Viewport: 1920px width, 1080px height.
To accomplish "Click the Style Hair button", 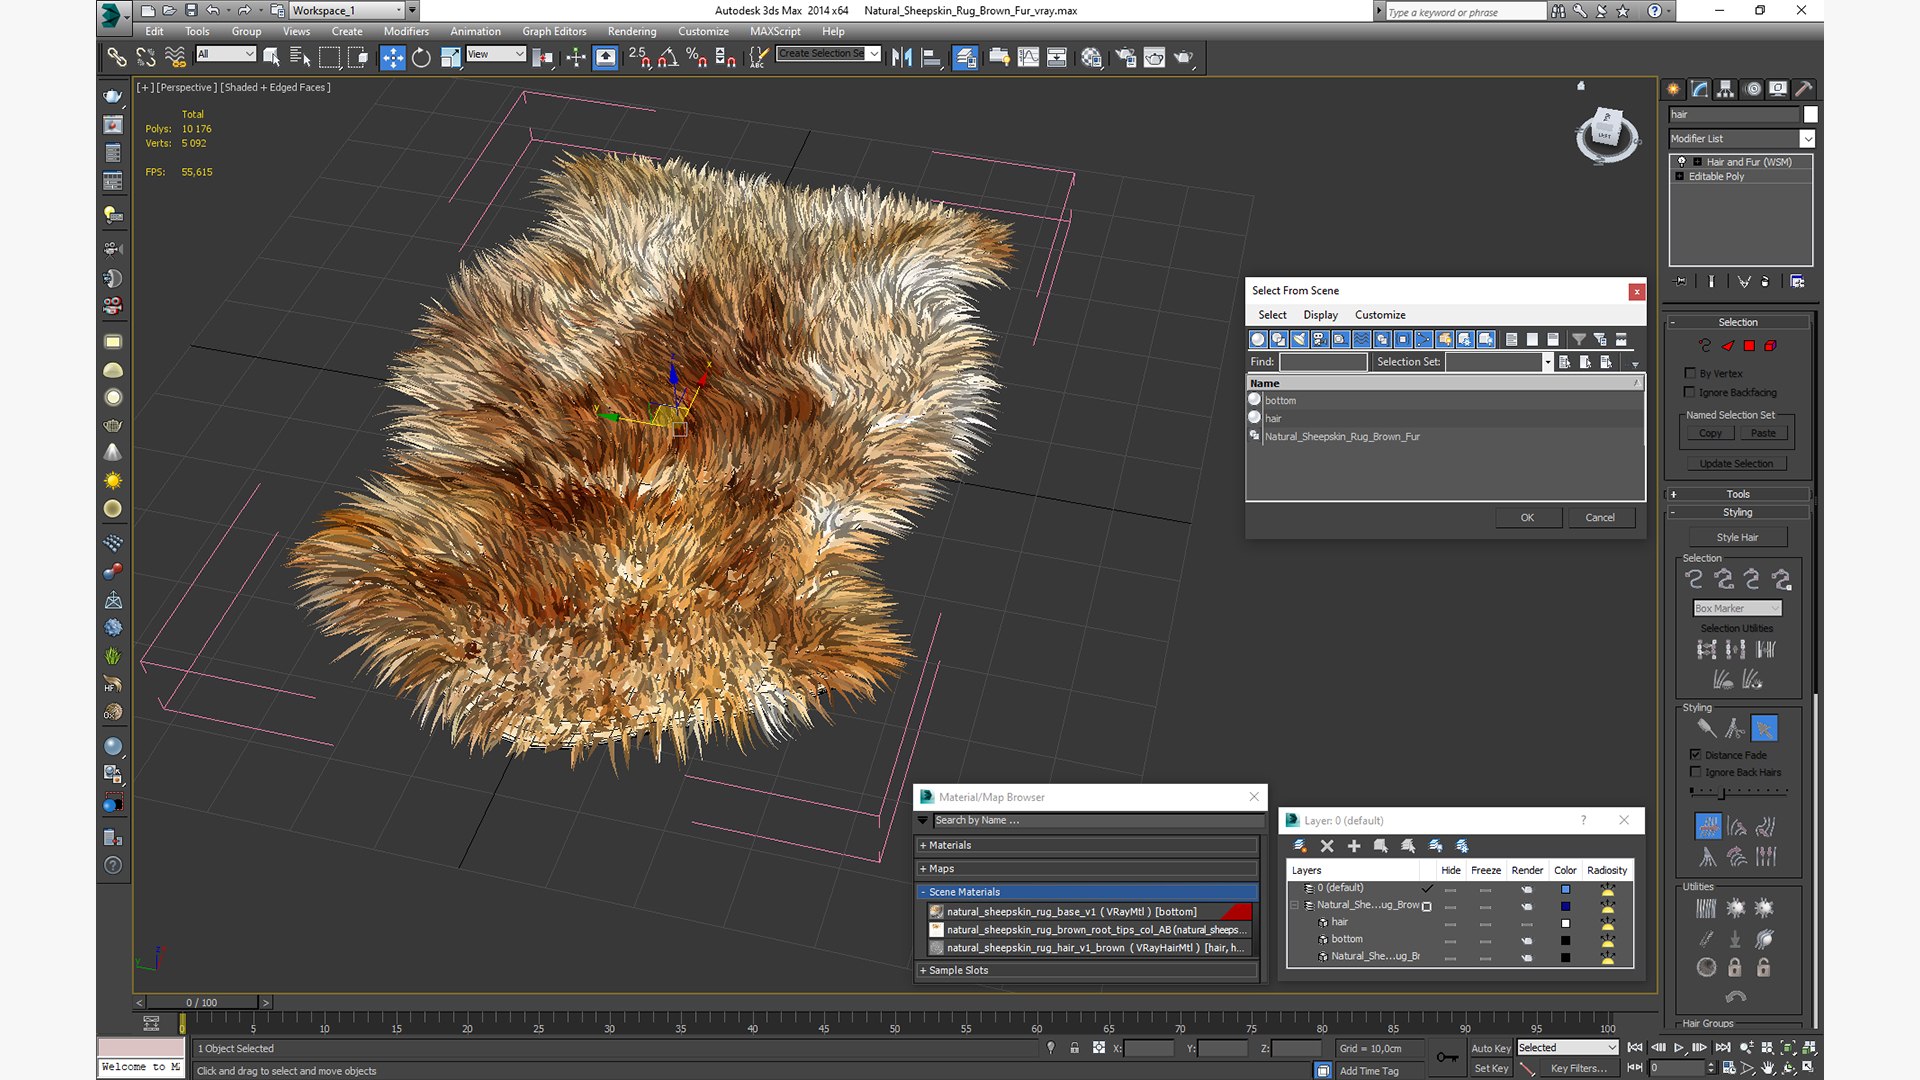I will pyautogui.click(x=1737, y=537).
